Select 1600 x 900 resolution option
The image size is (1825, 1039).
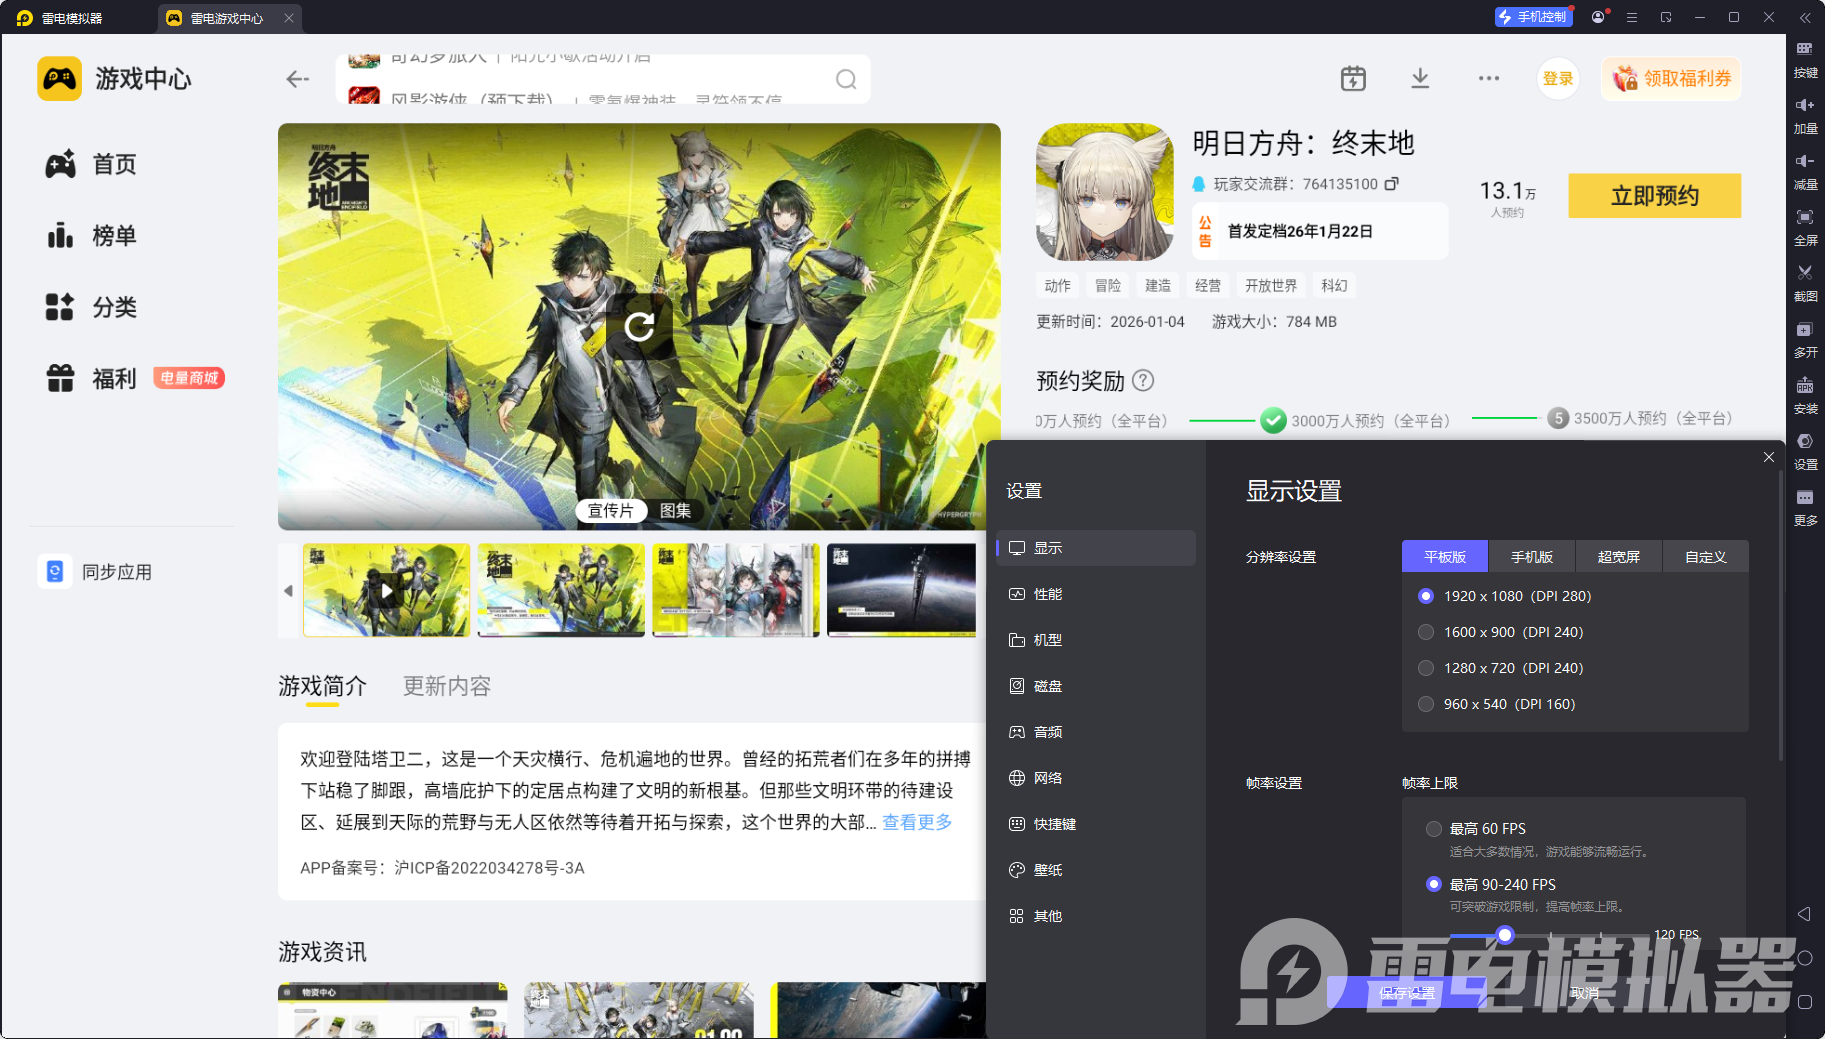click(1426, 632)
